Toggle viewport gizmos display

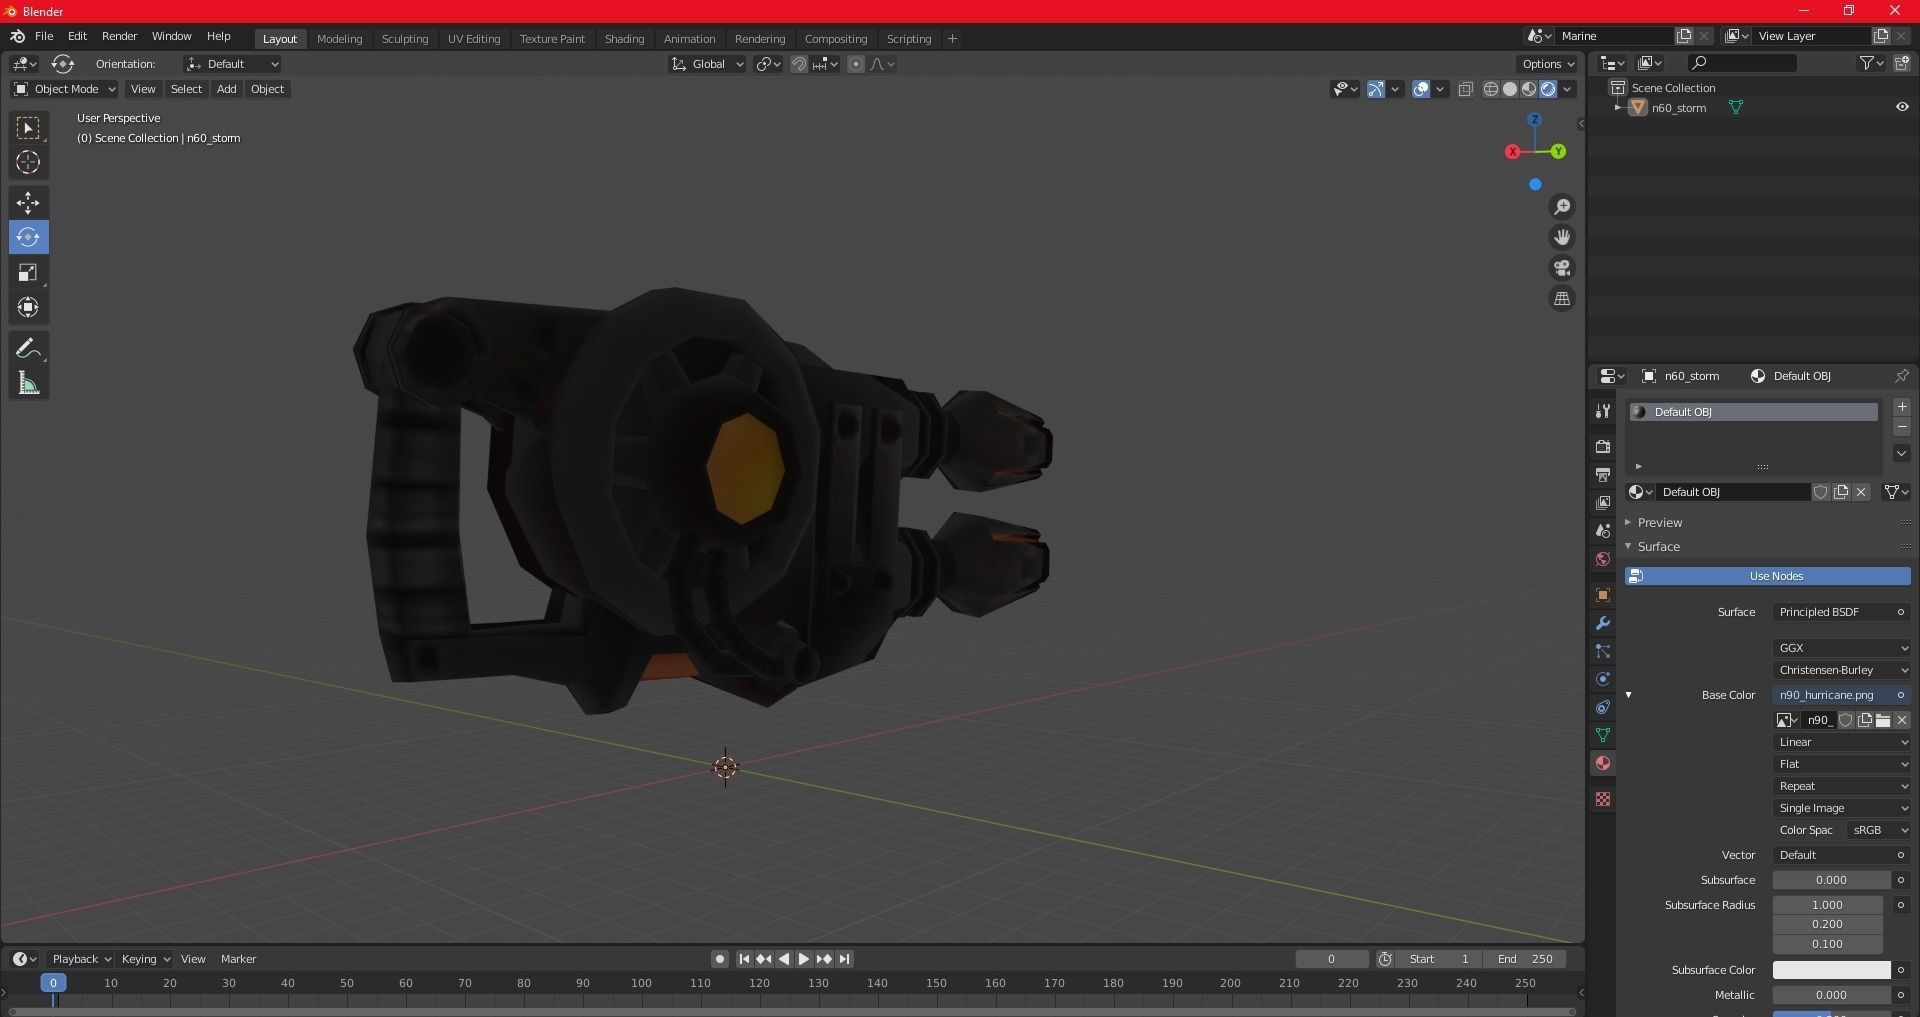[1376, 89]
